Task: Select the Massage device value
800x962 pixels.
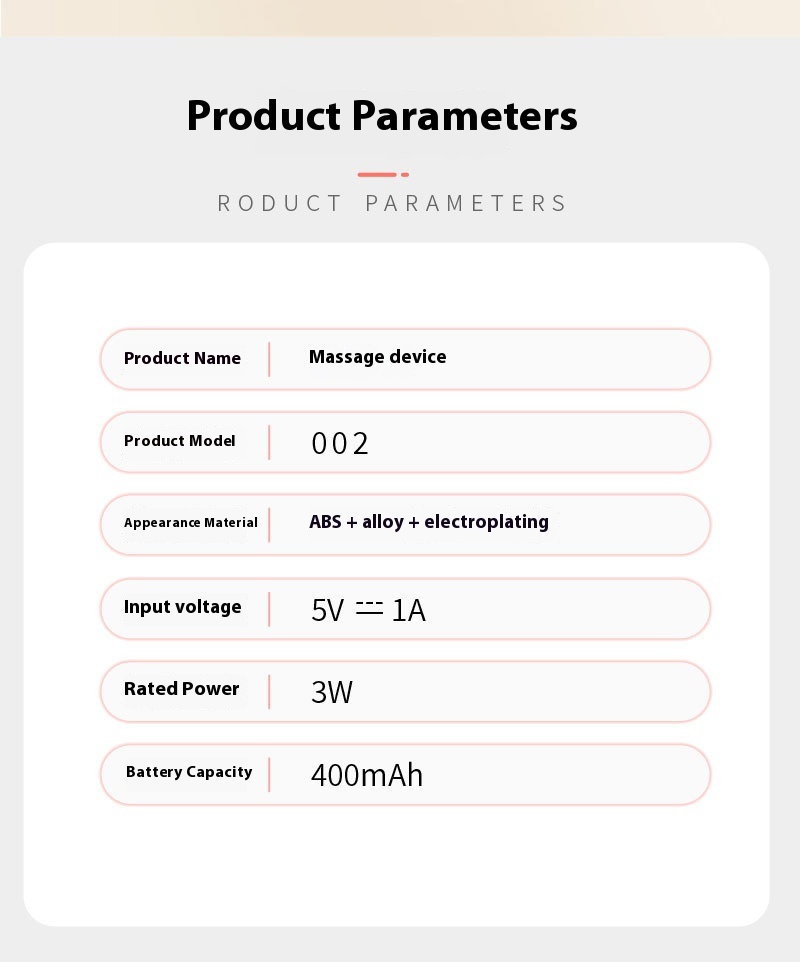Action: (377, 357)
